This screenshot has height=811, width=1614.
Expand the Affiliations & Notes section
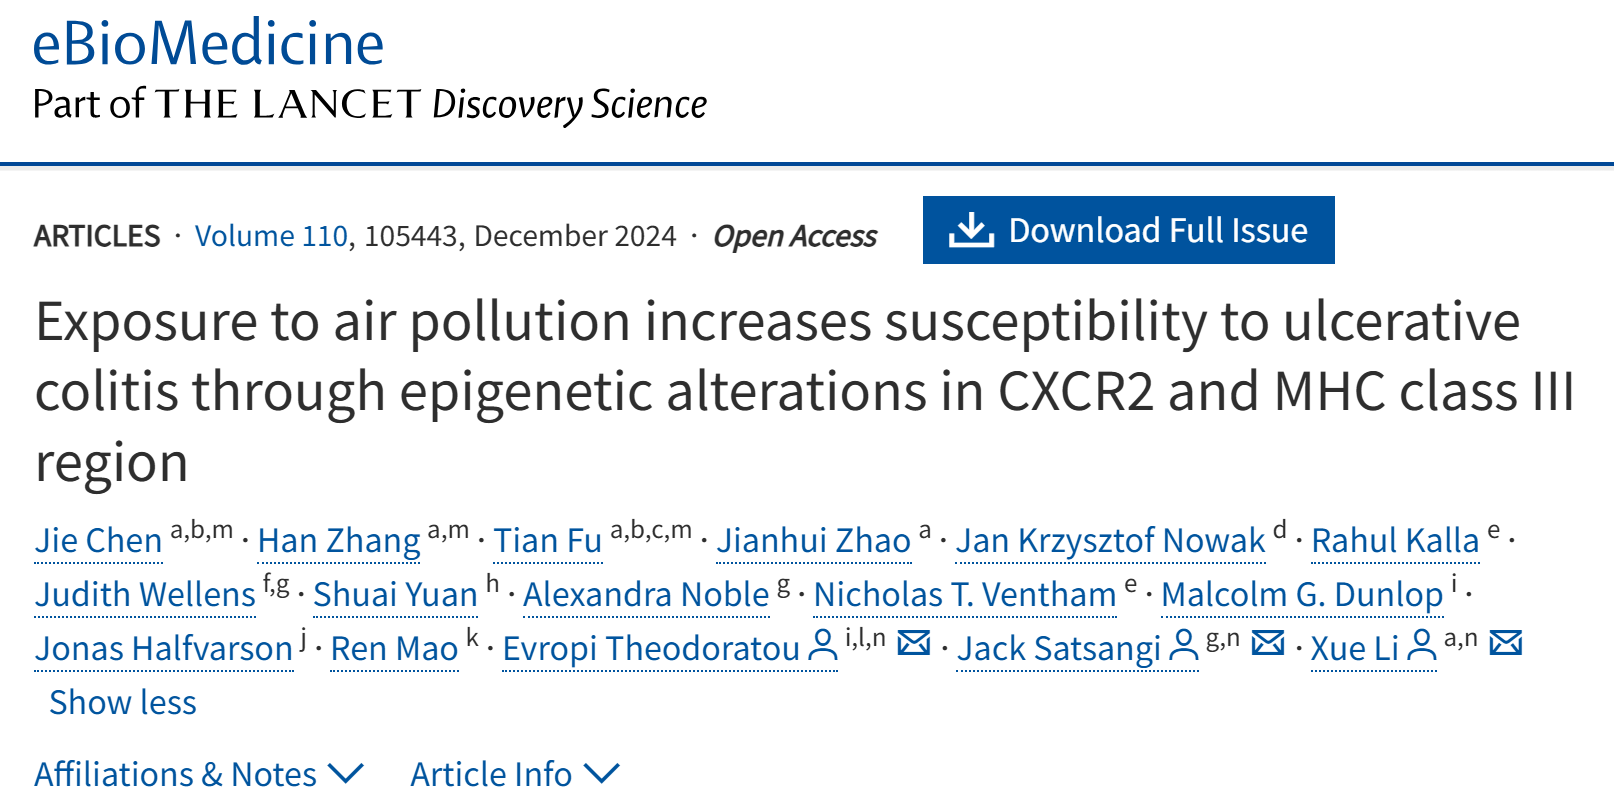[198, 774]
